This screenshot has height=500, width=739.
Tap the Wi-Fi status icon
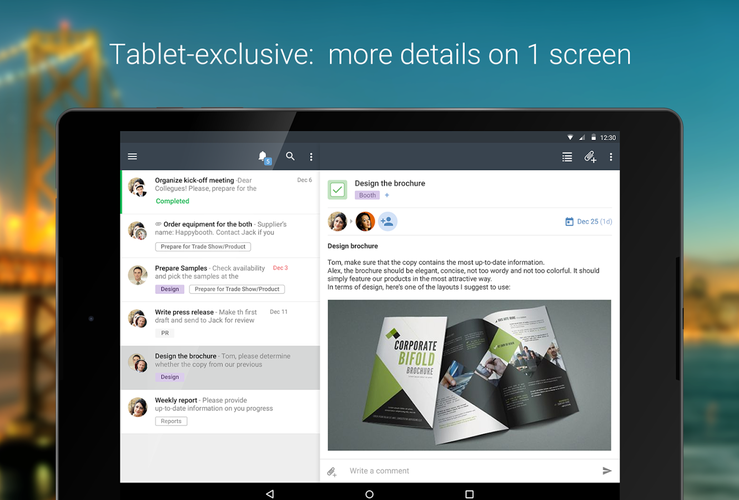(570, 138)
